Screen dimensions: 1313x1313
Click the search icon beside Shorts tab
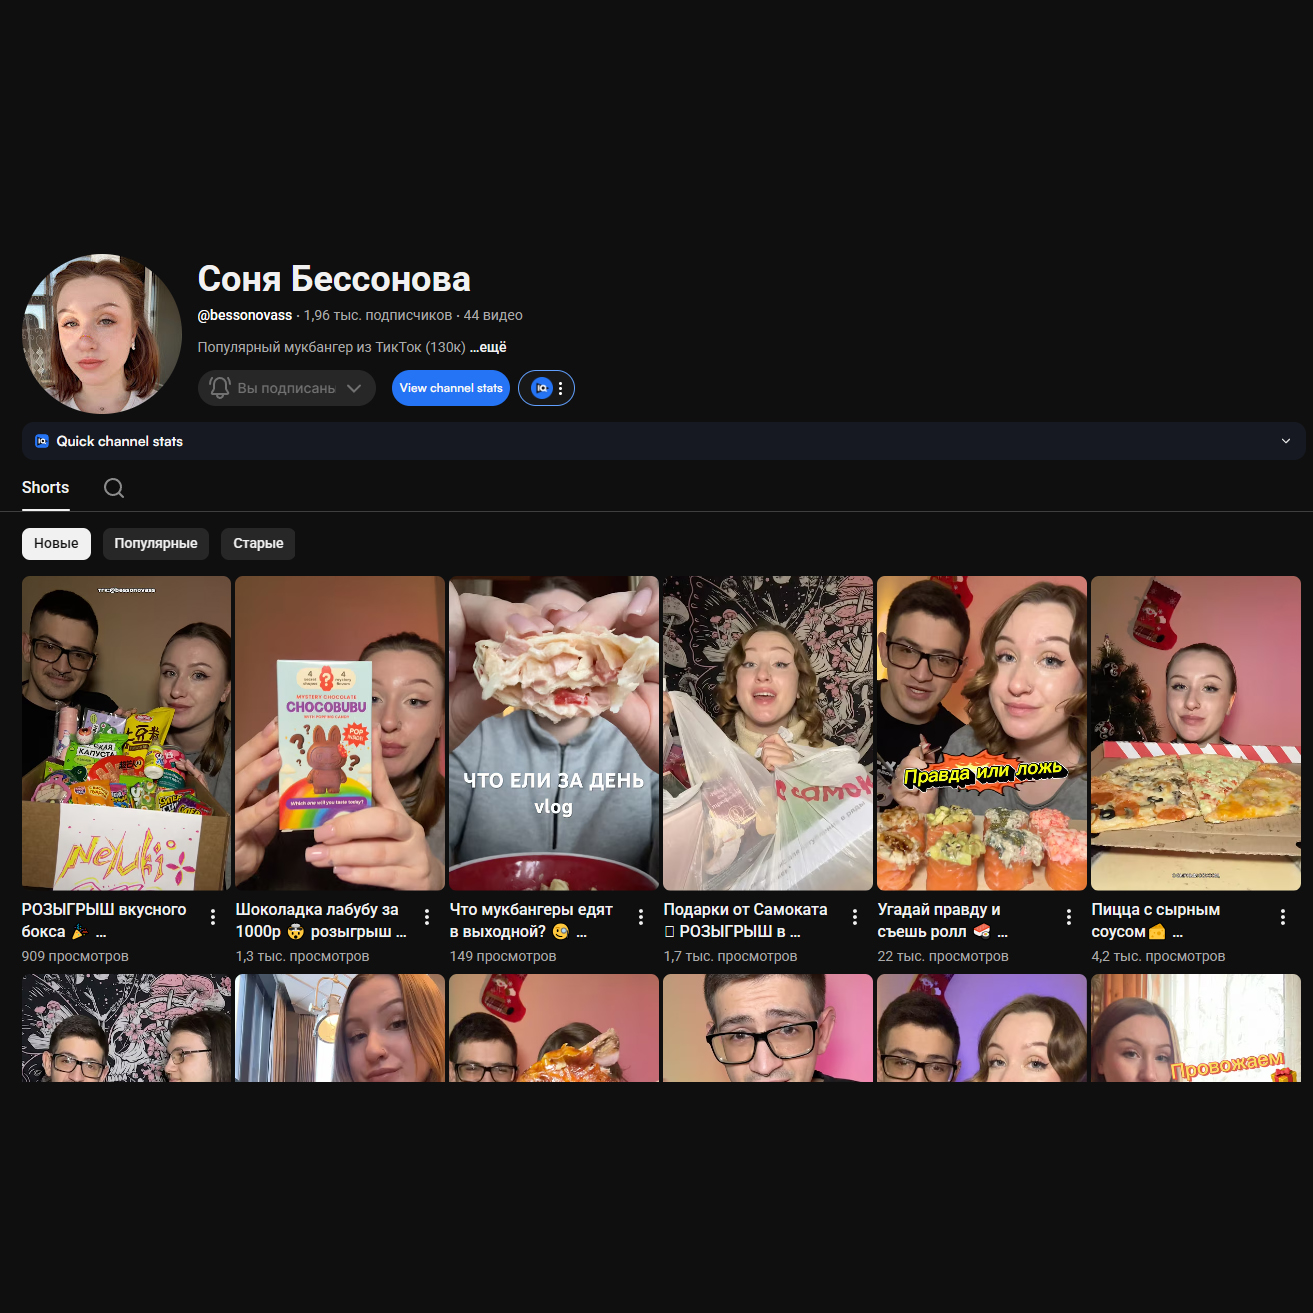pyautogui.click(x=114, y=488)
